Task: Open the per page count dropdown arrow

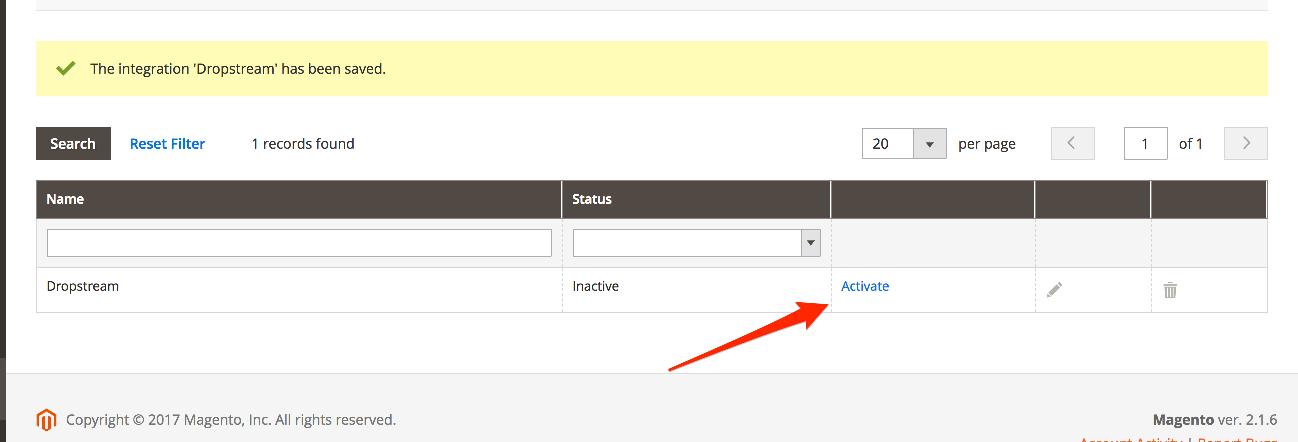Action: pos(929,144)
